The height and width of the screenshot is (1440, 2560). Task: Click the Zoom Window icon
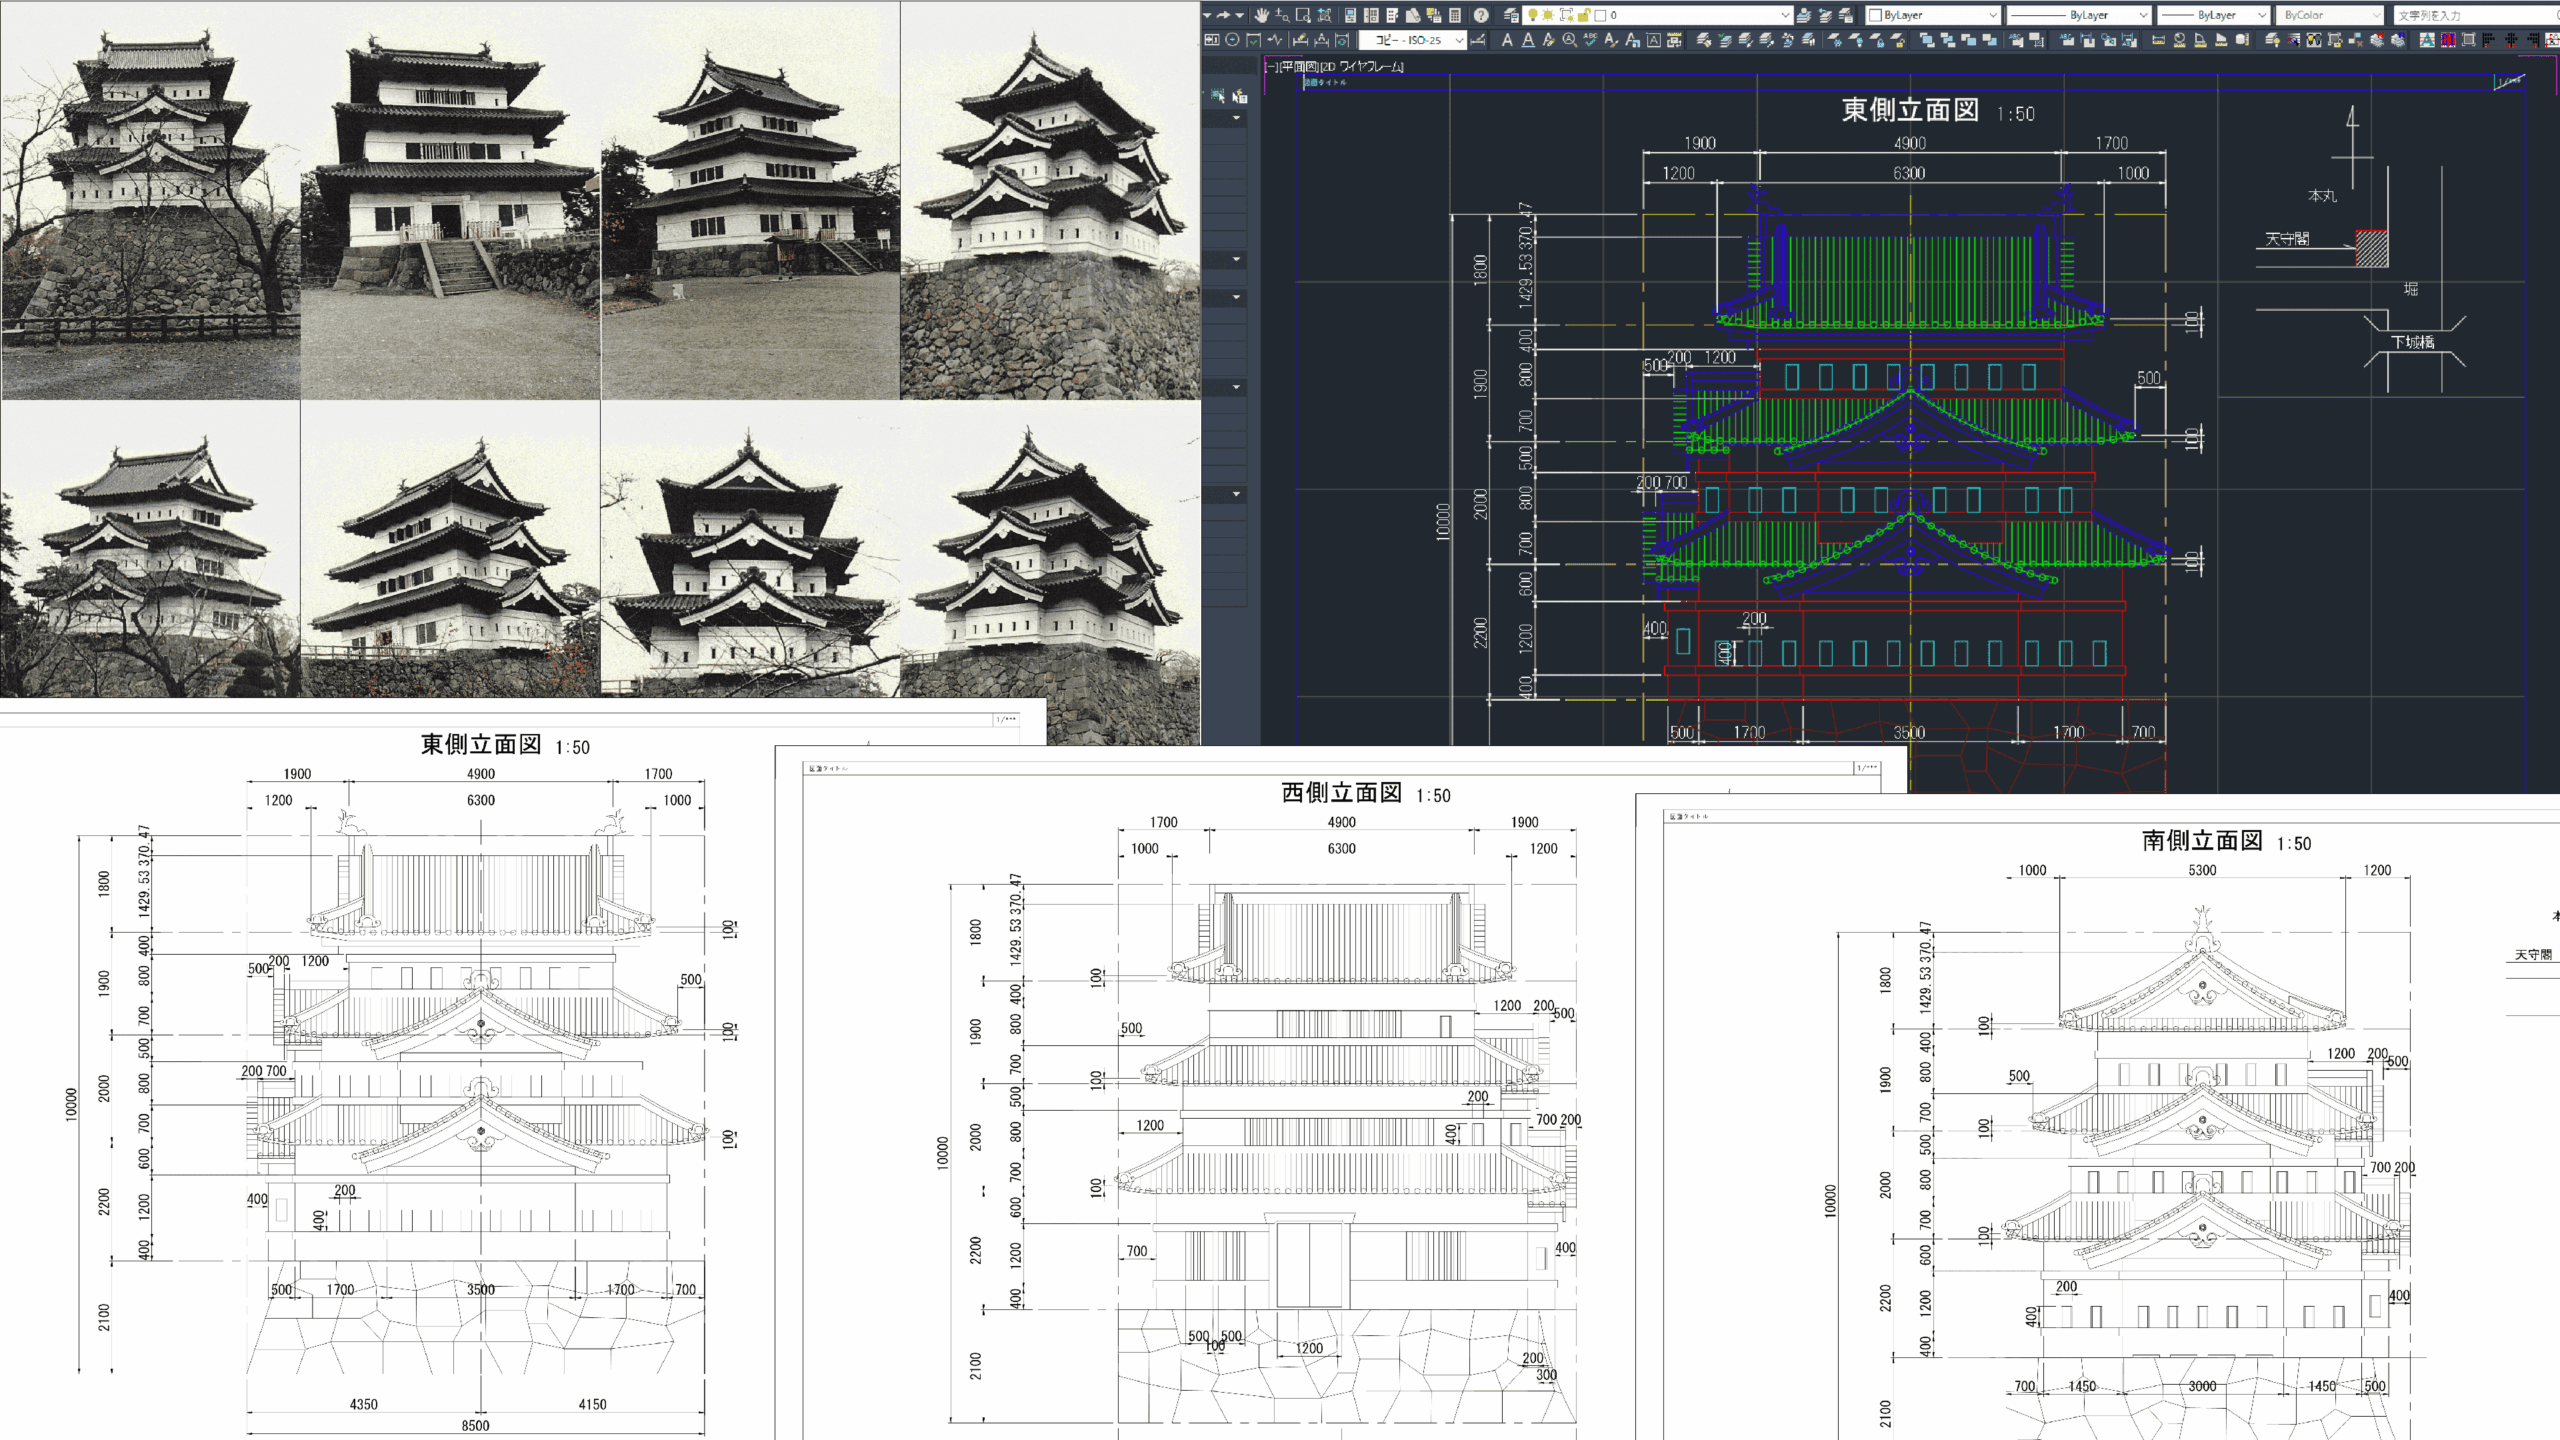(1303, 15)
